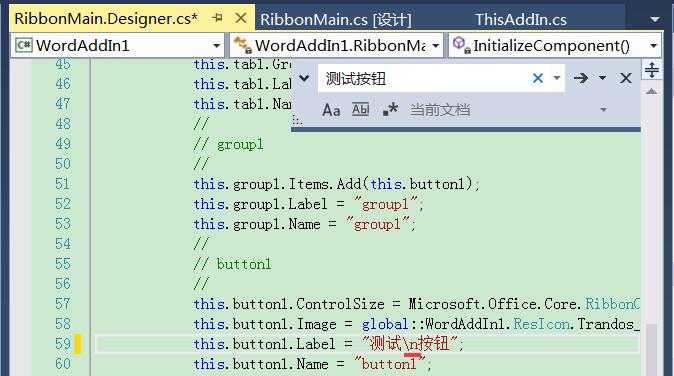Open the InitializeComponent() member dropdown

[x=653, y=46]
